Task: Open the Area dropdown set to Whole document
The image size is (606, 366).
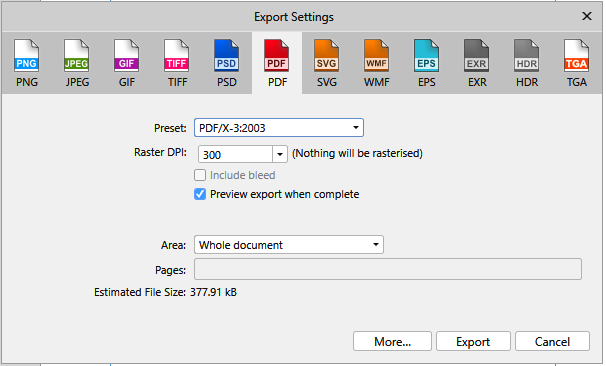Action: coord(289,245)
